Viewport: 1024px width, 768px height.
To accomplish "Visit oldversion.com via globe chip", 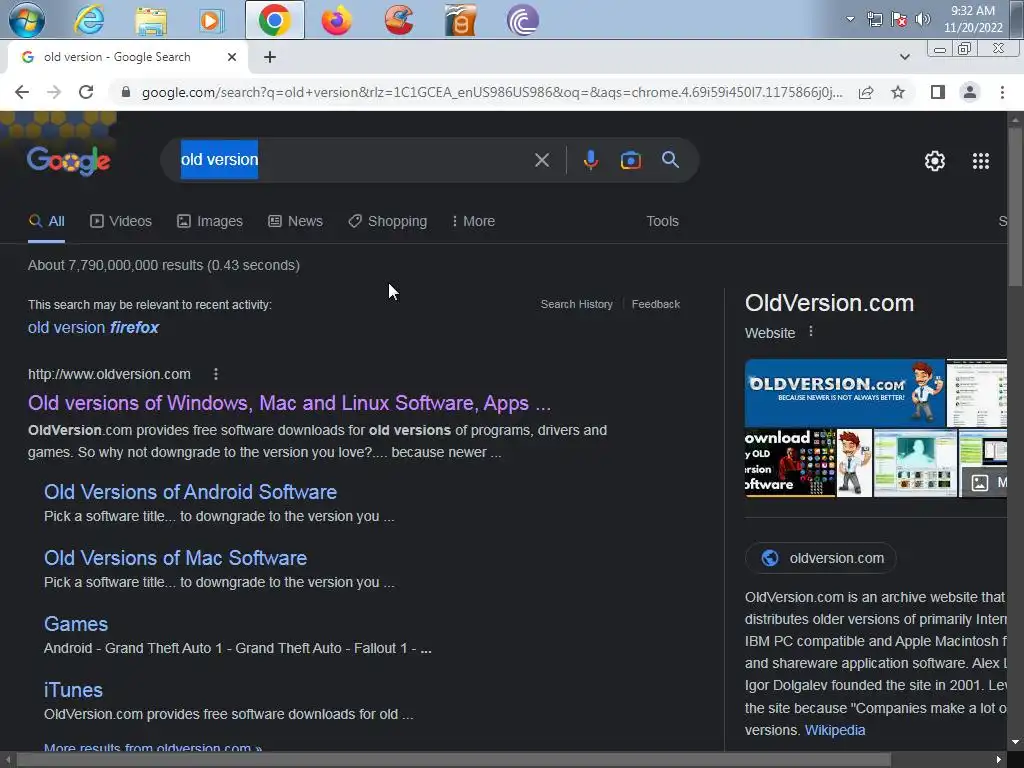I will (821, 558).
